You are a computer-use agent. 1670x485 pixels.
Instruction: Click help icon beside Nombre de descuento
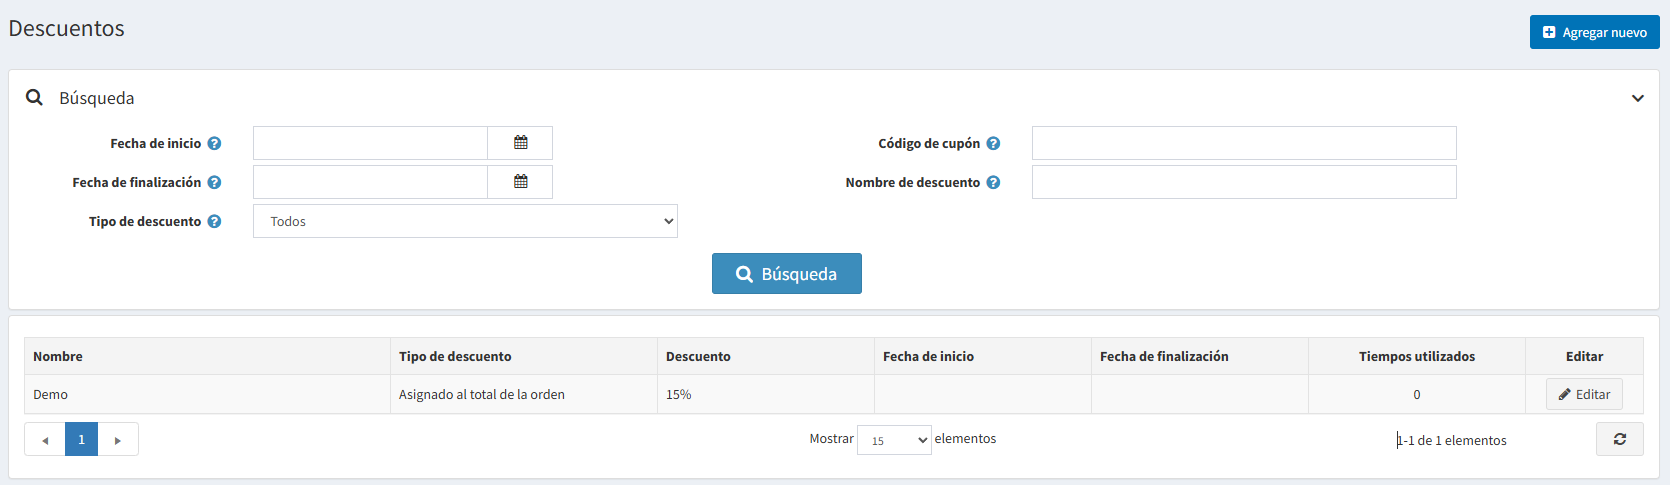point(993,183)
